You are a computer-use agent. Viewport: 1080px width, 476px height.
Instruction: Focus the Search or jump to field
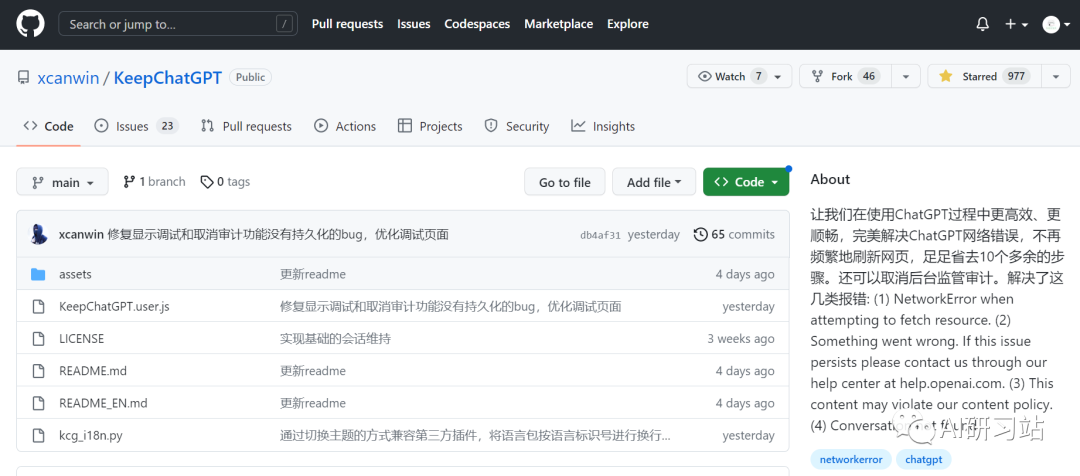(178, 24)
